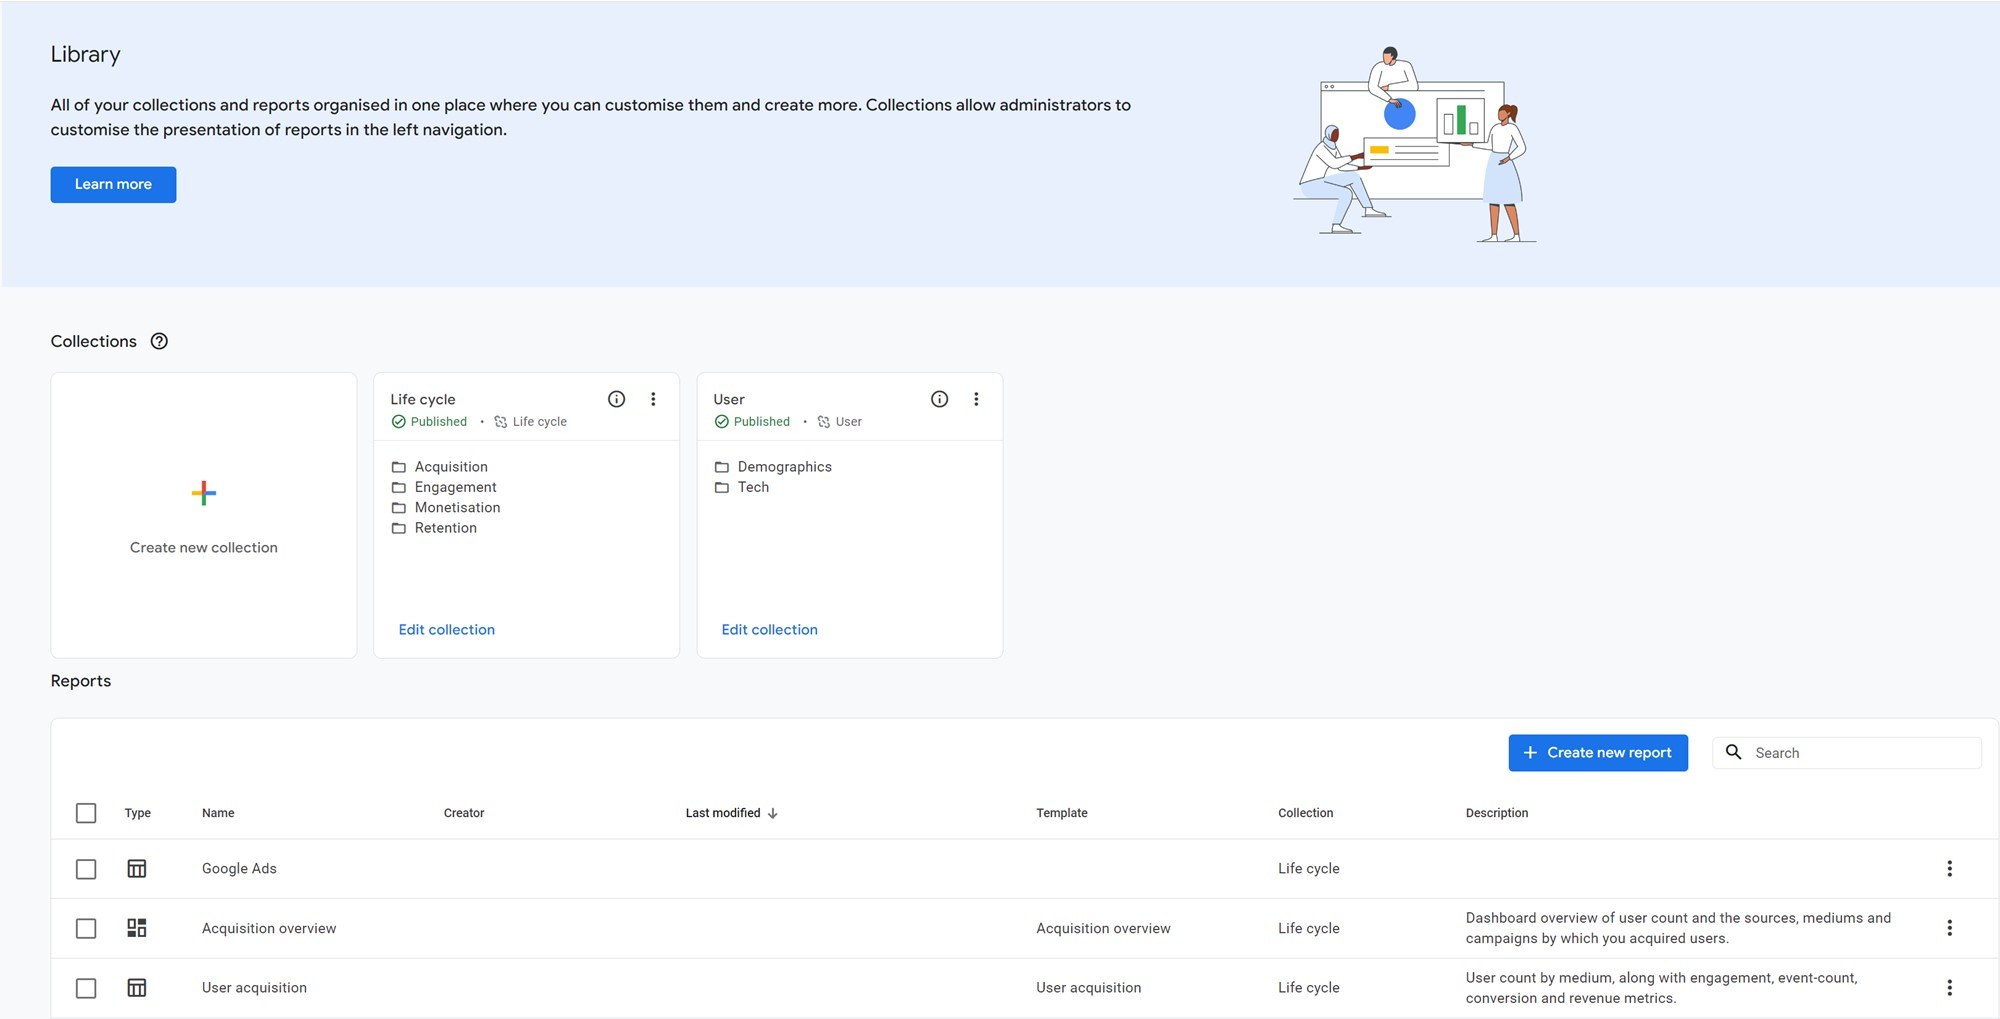Sort reports by the Name column header
The width and height of the screenshot is (2000, 1019).
[218, 813]
